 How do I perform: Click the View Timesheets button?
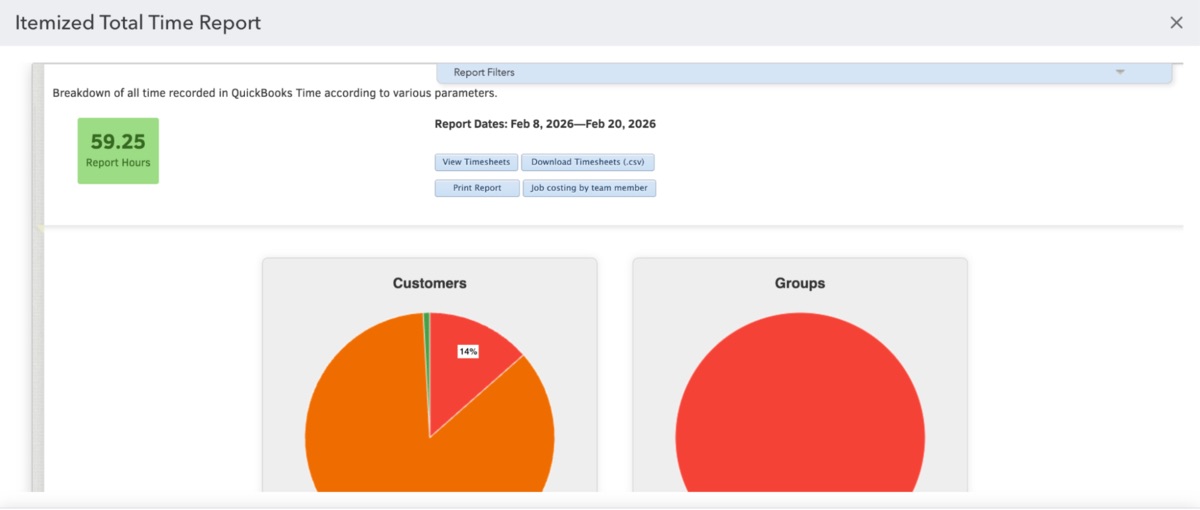(x=476, y=162)
